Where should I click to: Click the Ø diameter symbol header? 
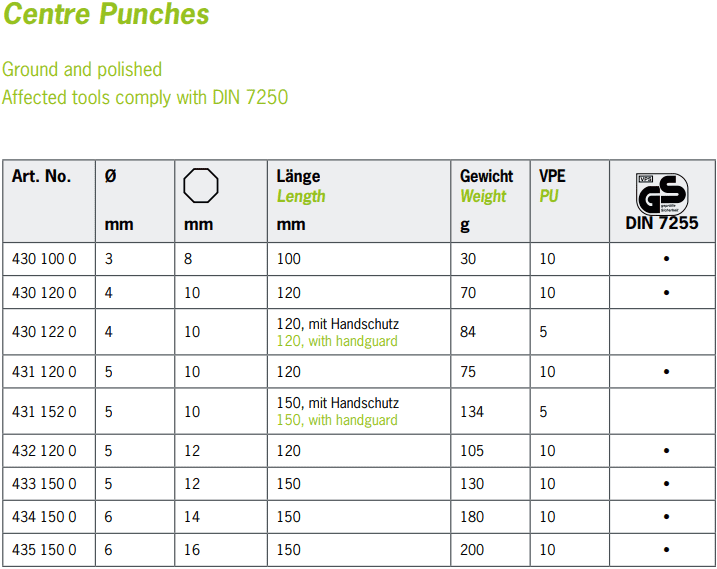pos(110,176)
